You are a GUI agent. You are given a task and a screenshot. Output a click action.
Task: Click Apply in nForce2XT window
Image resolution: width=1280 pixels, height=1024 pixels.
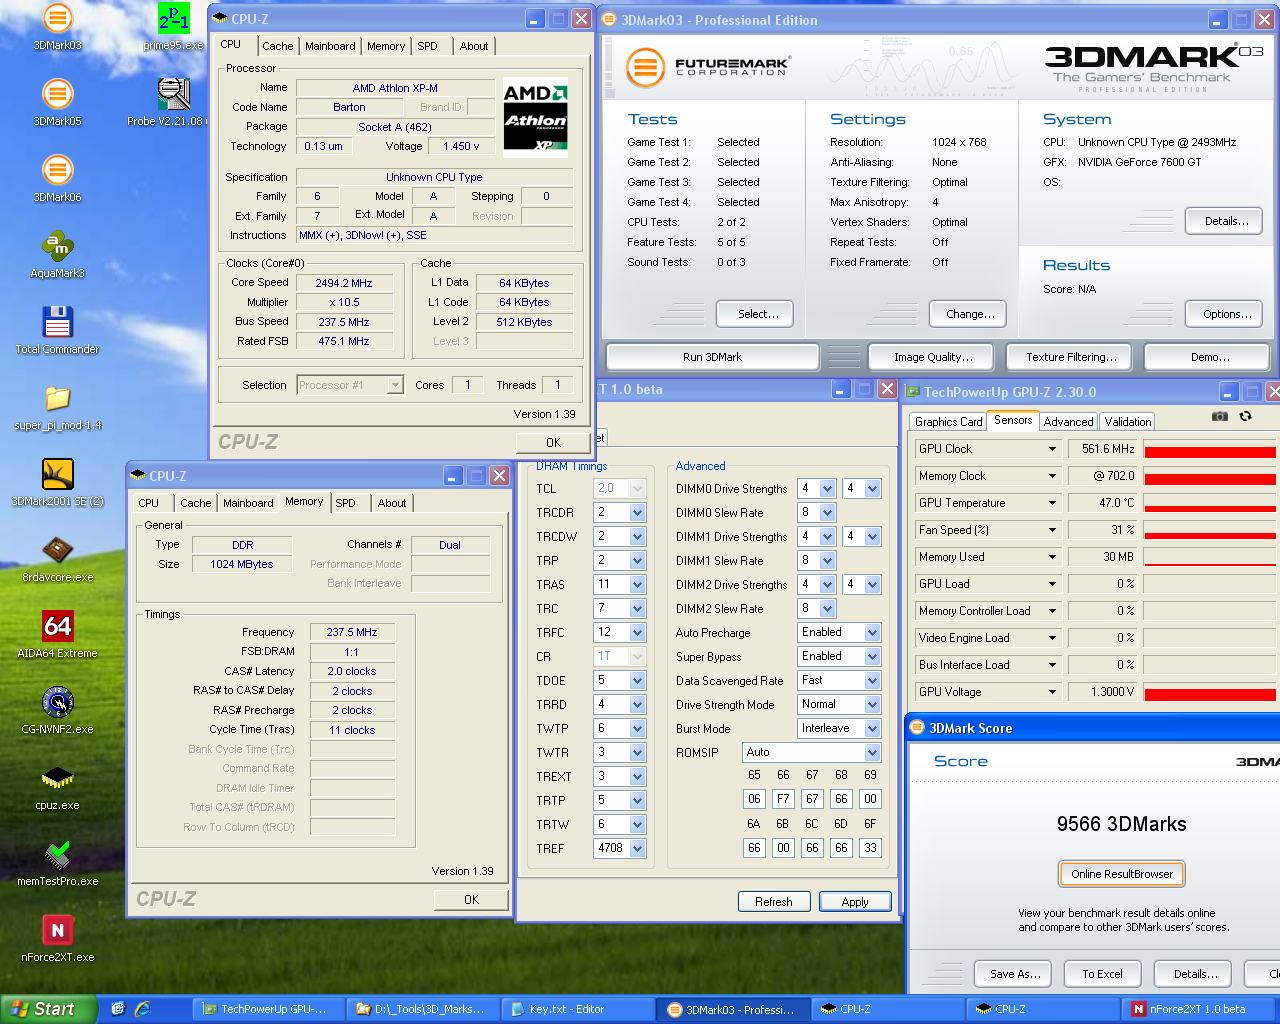click(855, 901)
